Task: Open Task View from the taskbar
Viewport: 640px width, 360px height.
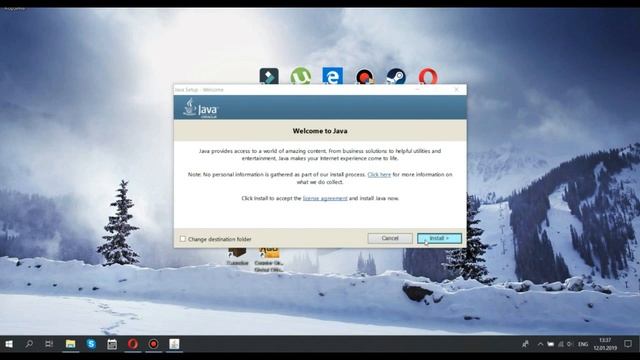Action: [x=49, y=344]
